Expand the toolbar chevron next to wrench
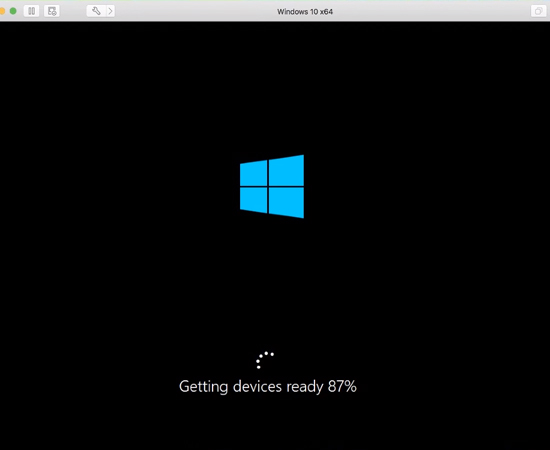 pos(110,11)
